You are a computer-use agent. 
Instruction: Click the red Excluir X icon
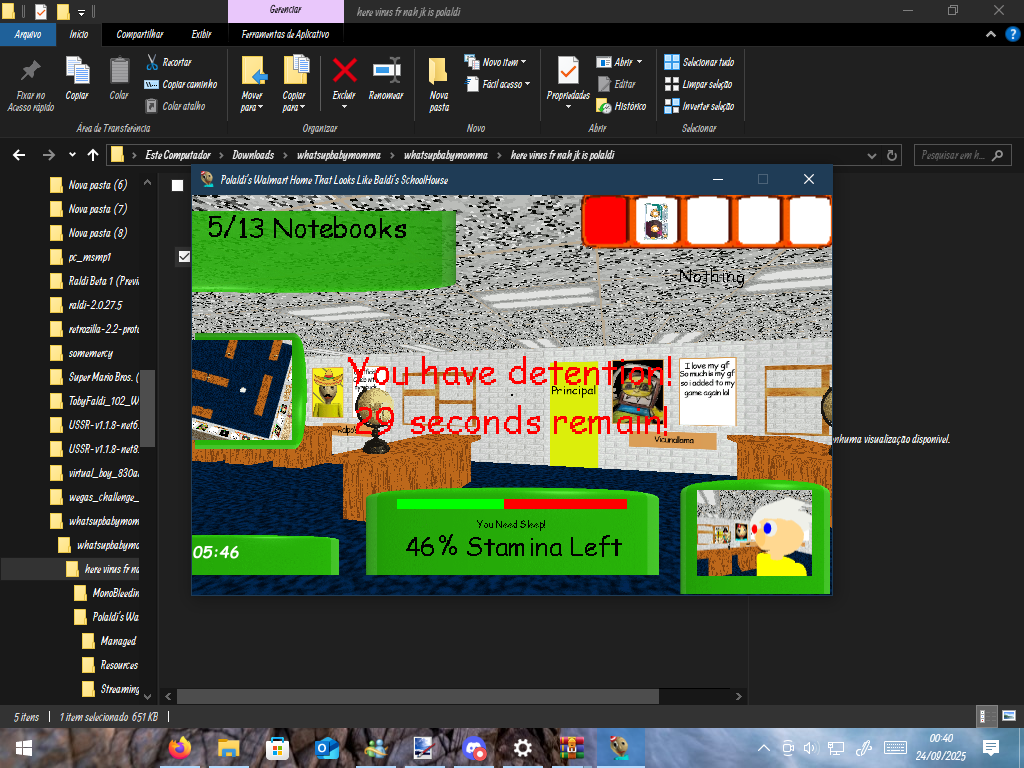(344, 70)
